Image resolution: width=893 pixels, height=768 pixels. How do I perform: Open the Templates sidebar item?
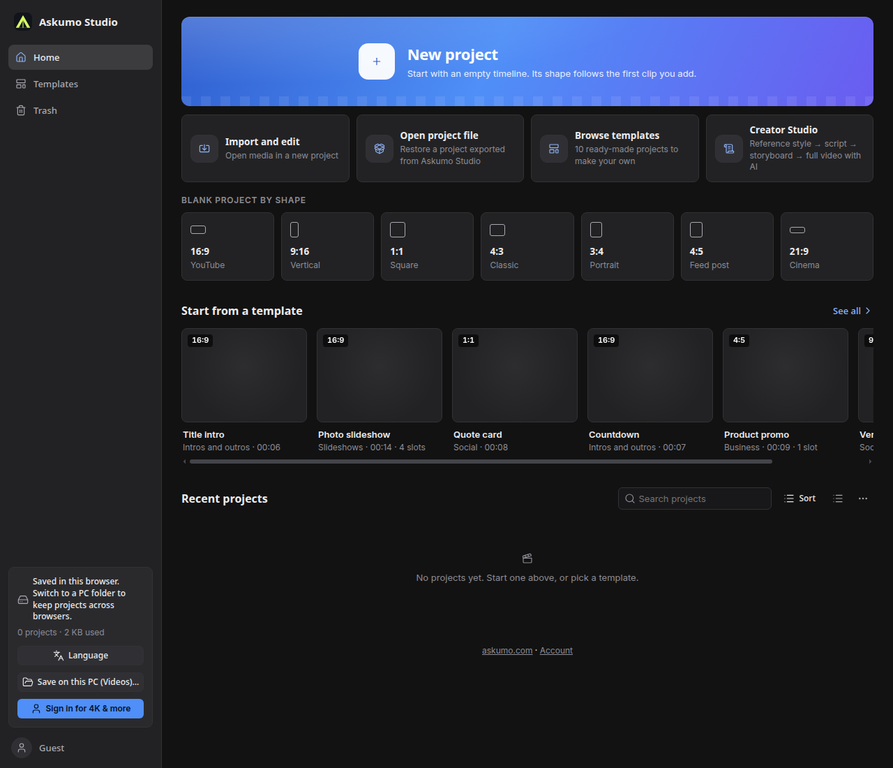(x=80, y=84)
